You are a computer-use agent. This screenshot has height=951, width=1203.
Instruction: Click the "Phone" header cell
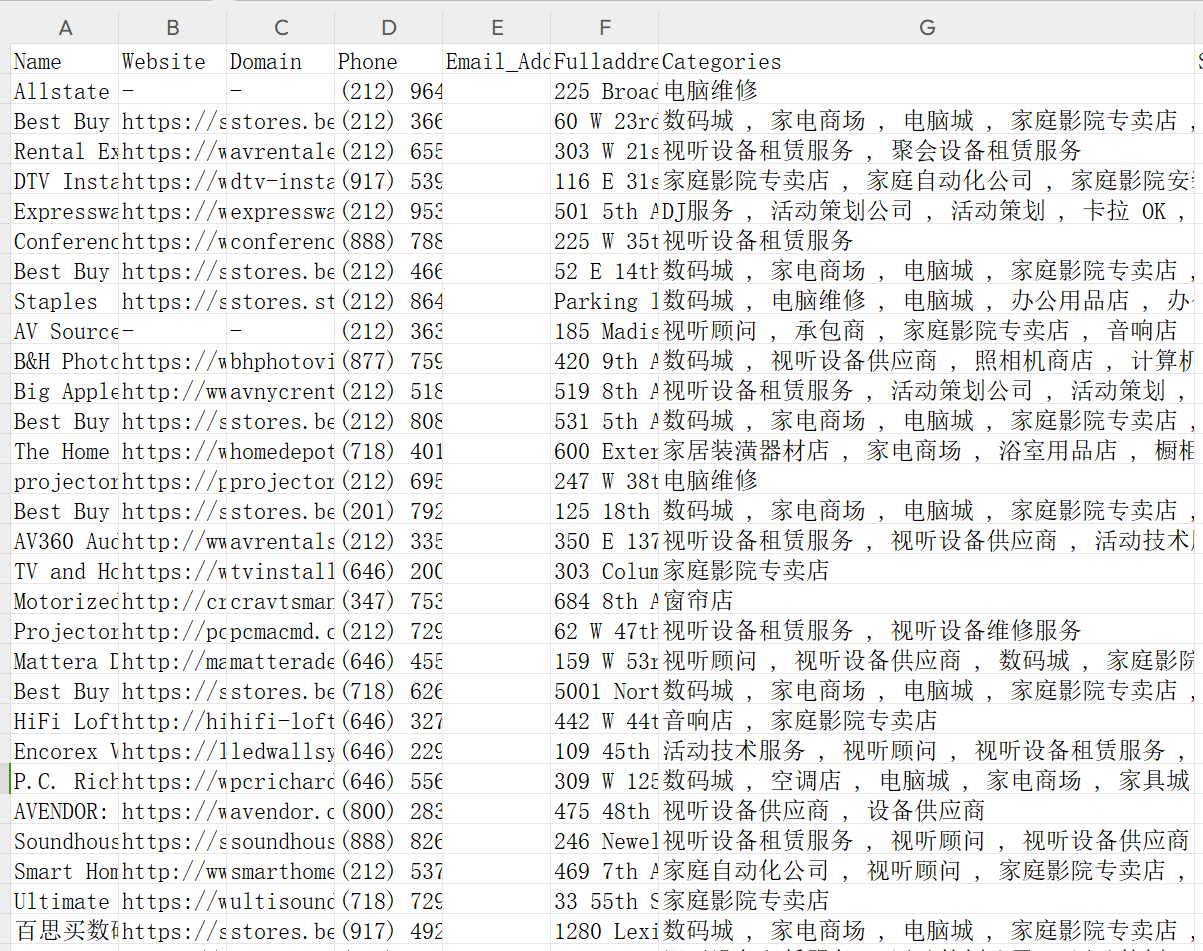(389, 61)
